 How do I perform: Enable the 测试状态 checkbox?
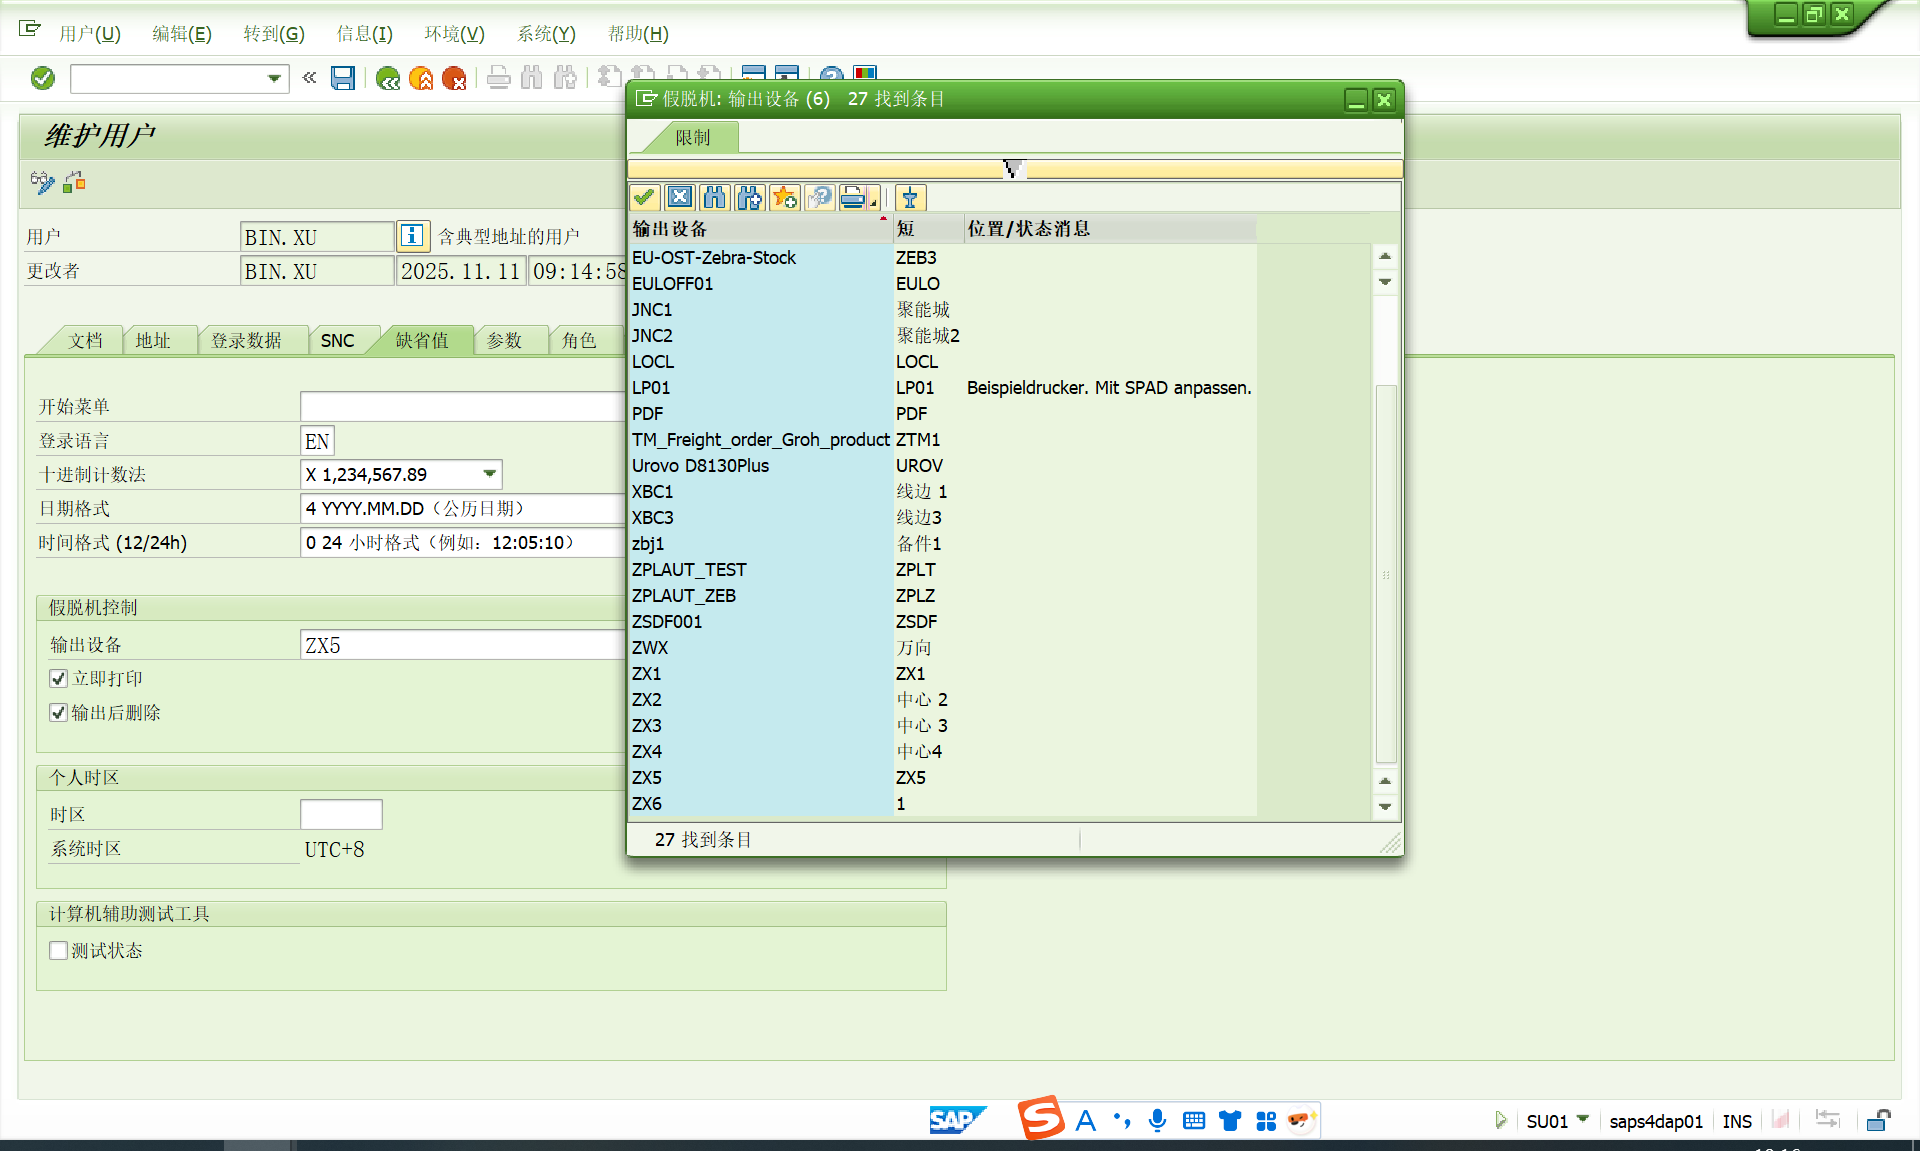[59, 950]
